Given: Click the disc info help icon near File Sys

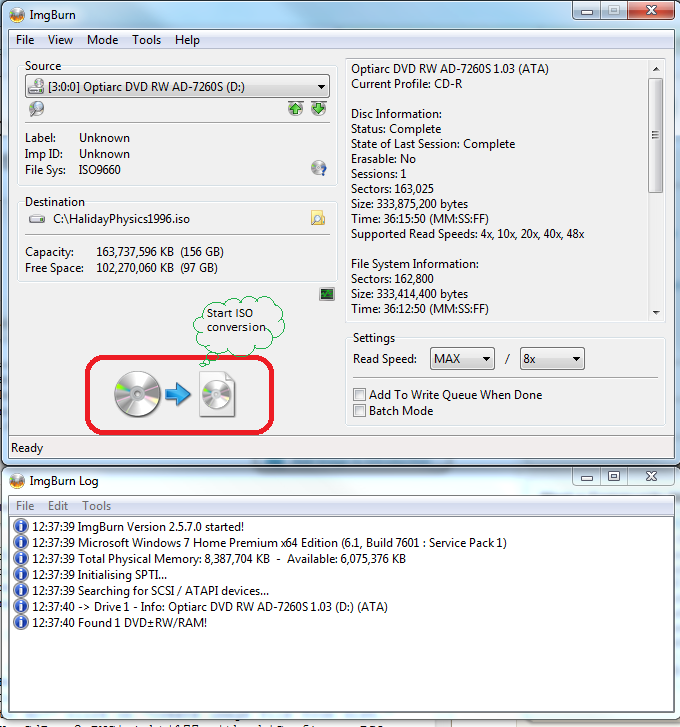Looking at the screenshot, I should (318, 168).
